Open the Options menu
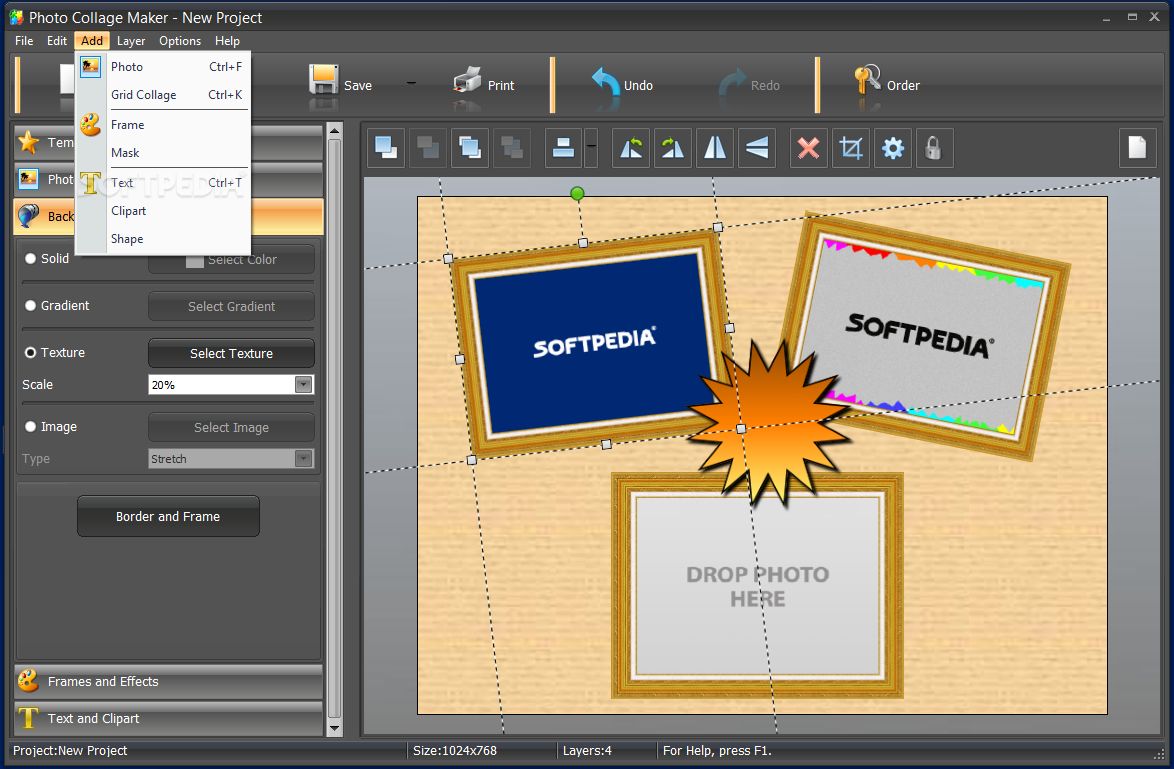Viewport: 1174px width, 769px height. coord(180,40)
